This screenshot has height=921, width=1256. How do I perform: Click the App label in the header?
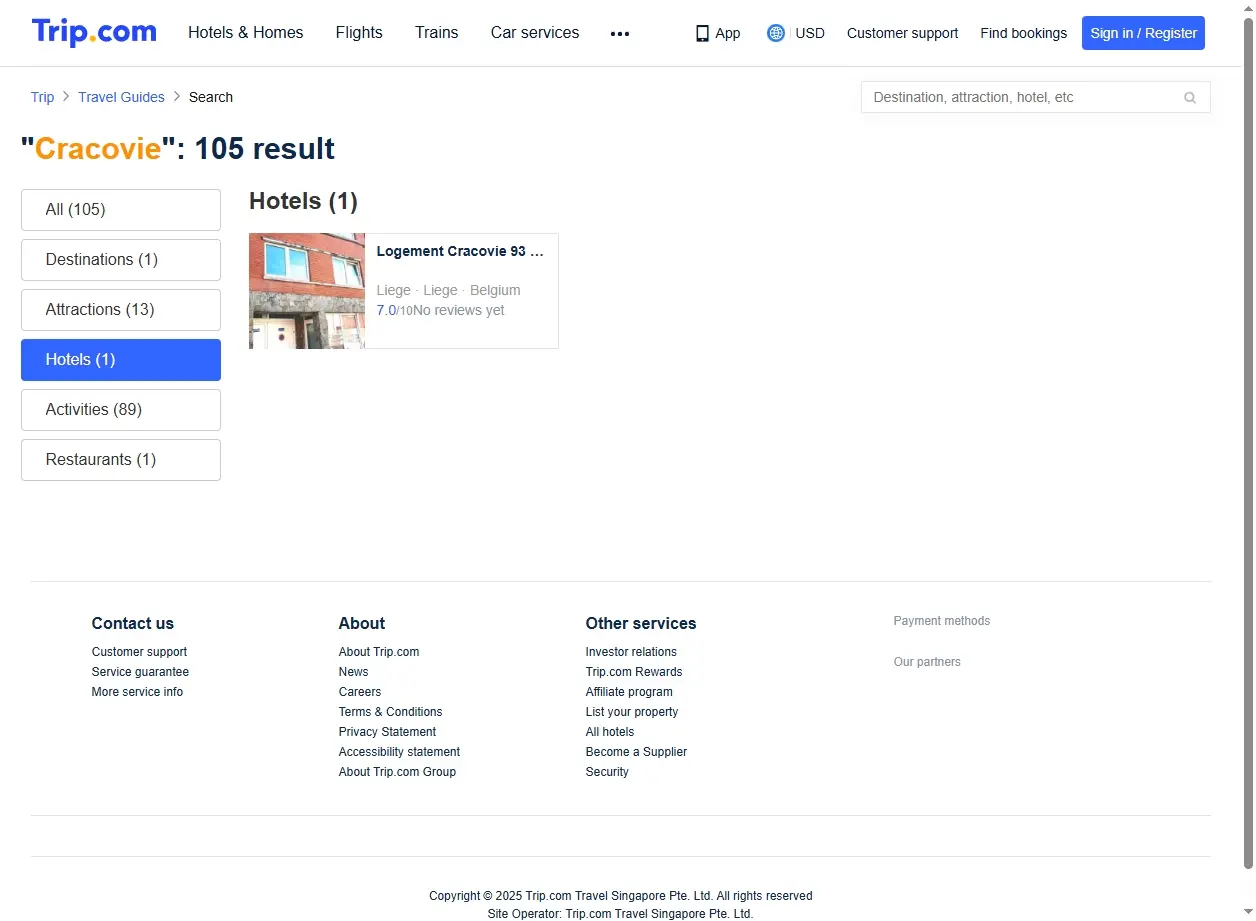728,33
